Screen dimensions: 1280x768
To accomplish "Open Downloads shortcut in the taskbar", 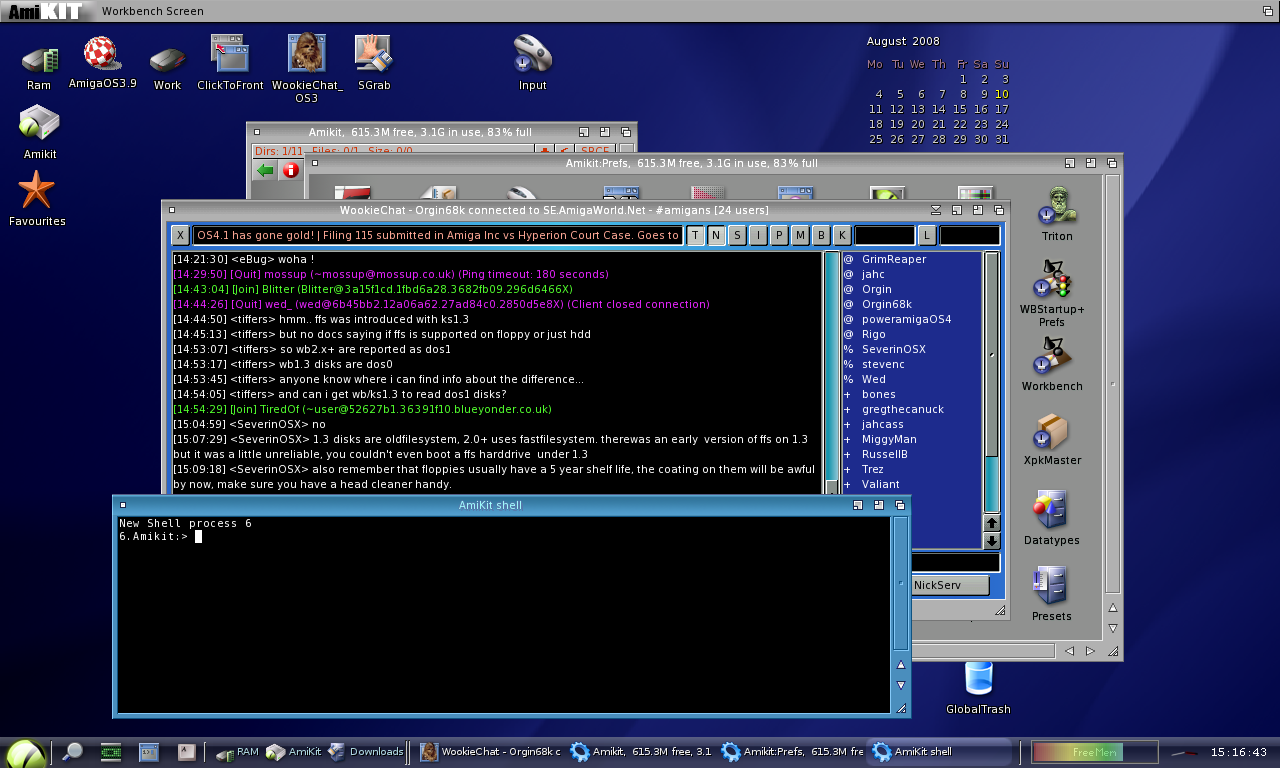I will click(x=365, y=752).
